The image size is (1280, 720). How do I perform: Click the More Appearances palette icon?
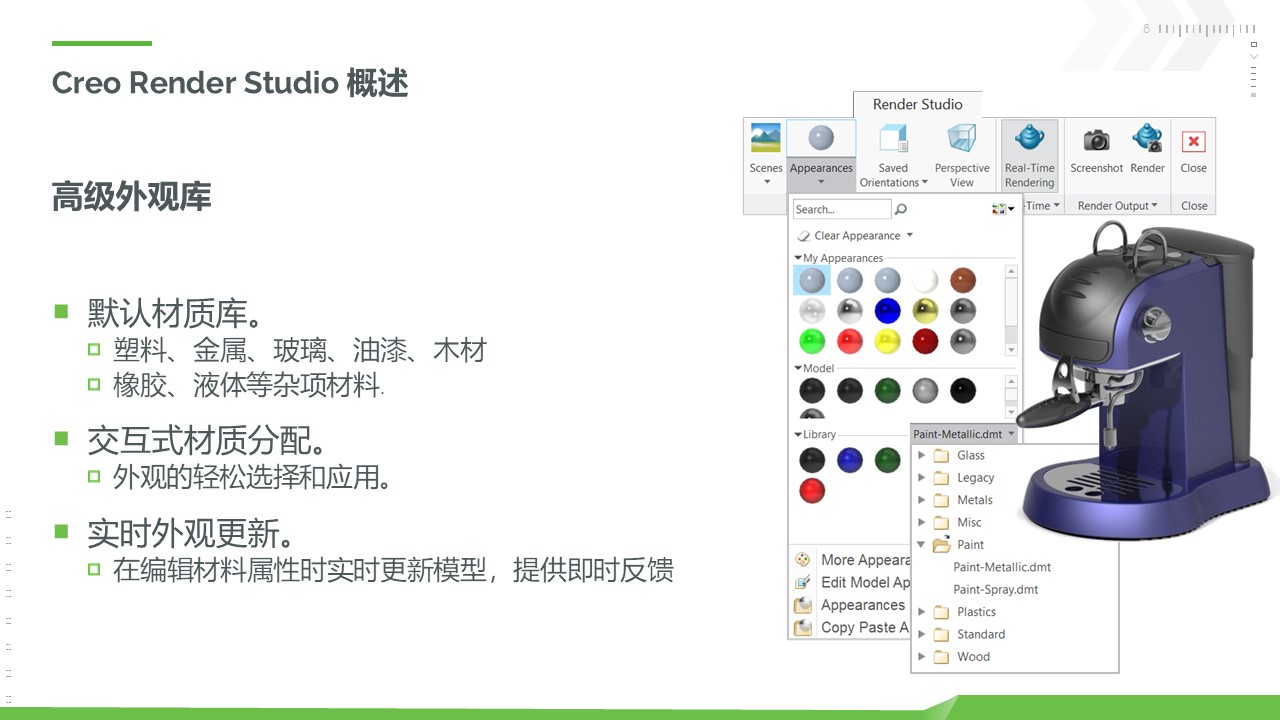coord(802,560)
